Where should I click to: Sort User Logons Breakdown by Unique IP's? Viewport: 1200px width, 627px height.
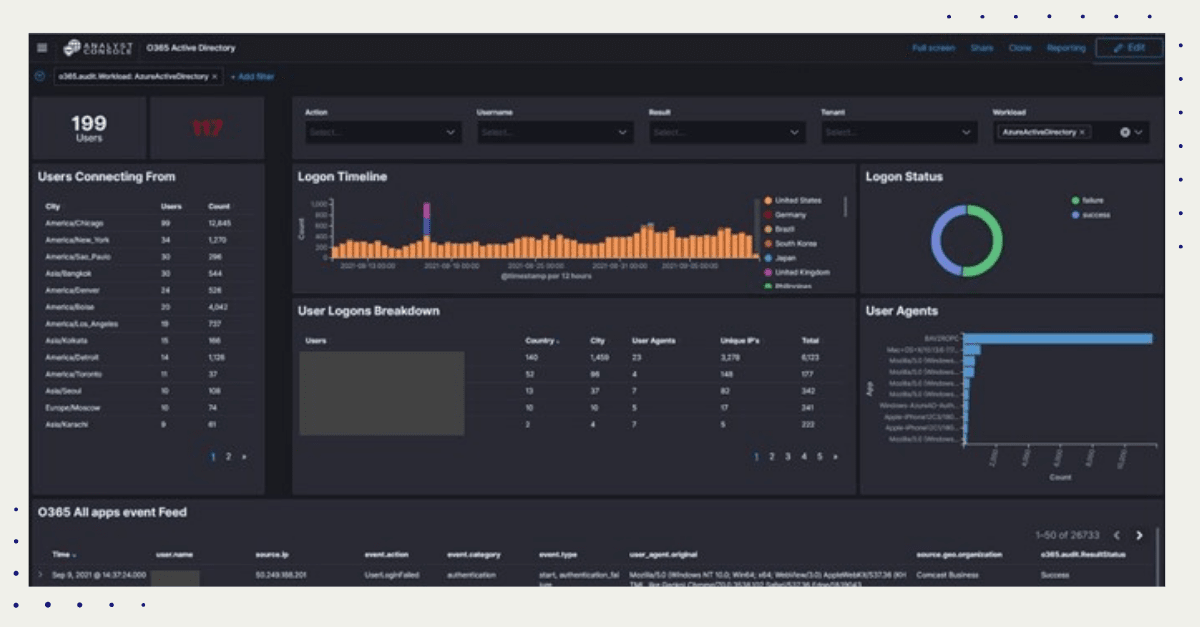(742, 341)
